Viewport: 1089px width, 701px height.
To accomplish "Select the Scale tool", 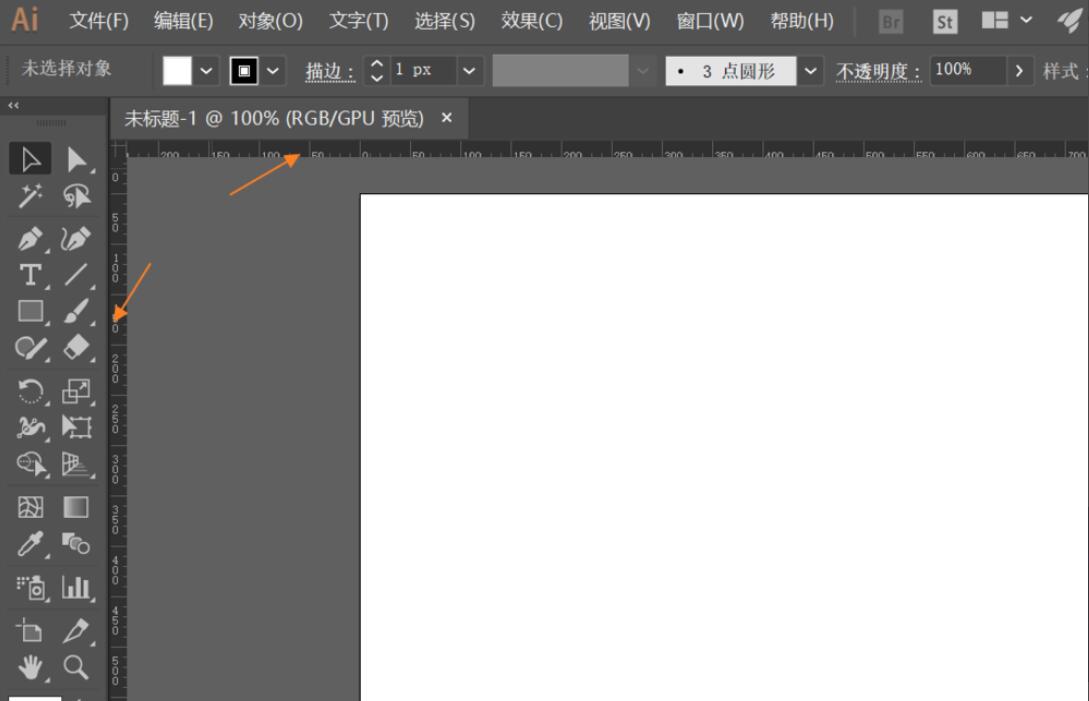I will [x=76, y=391].
